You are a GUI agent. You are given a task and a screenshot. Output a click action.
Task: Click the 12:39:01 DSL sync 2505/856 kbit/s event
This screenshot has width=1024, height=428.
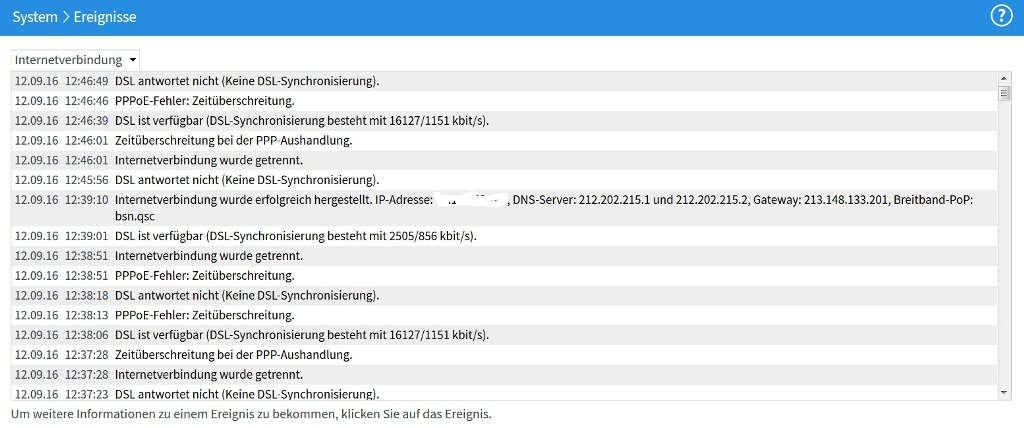tap(296, 236)
